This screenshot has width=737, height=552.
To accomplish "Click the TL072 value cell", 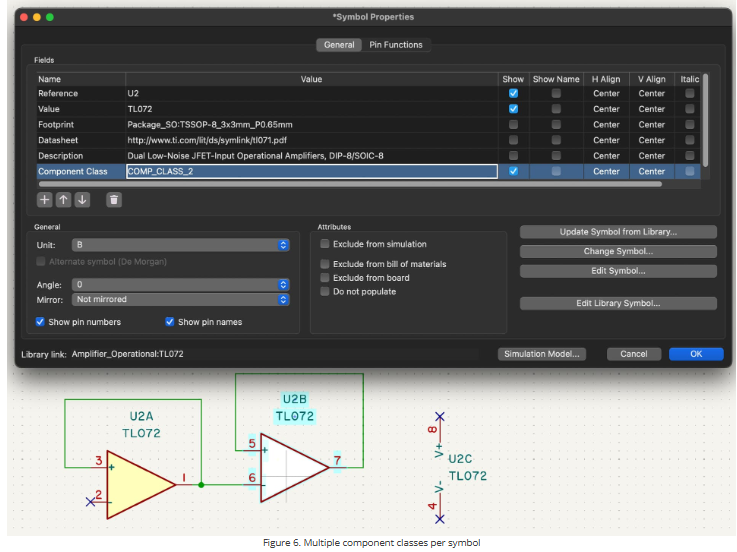I will 312,109.
